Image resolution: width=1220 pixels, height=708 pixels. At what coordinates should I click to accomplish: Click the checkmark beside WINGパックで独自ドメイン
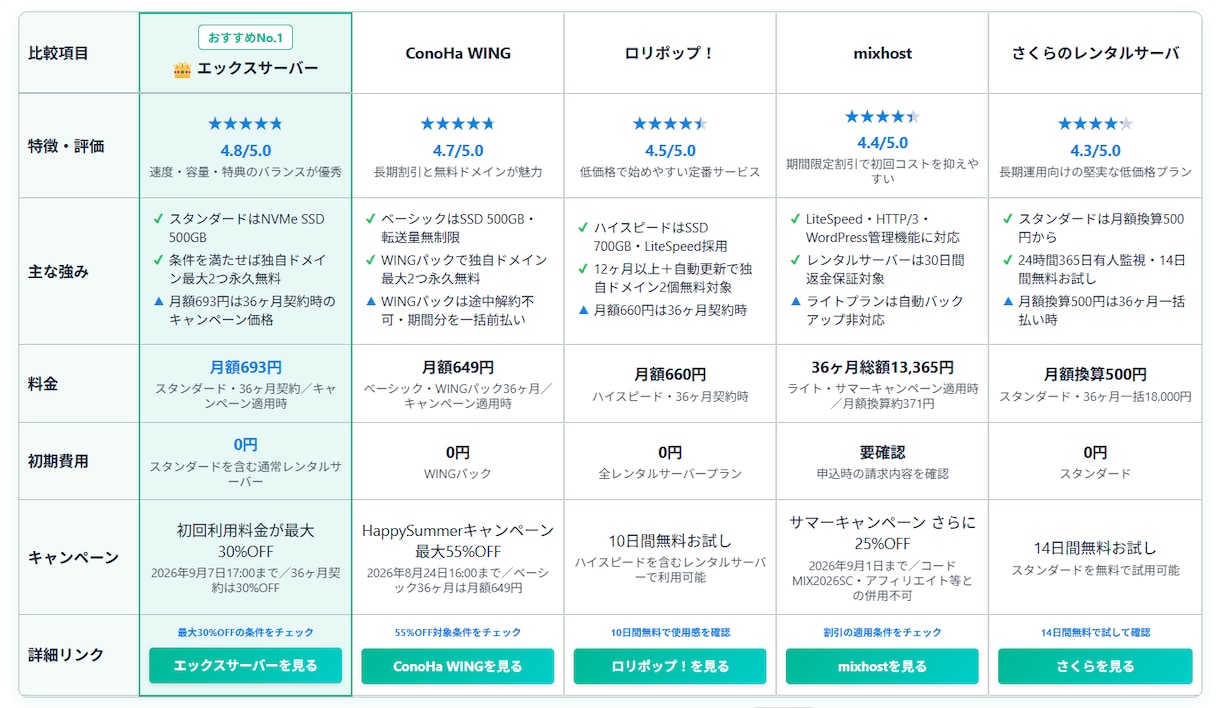371,260
